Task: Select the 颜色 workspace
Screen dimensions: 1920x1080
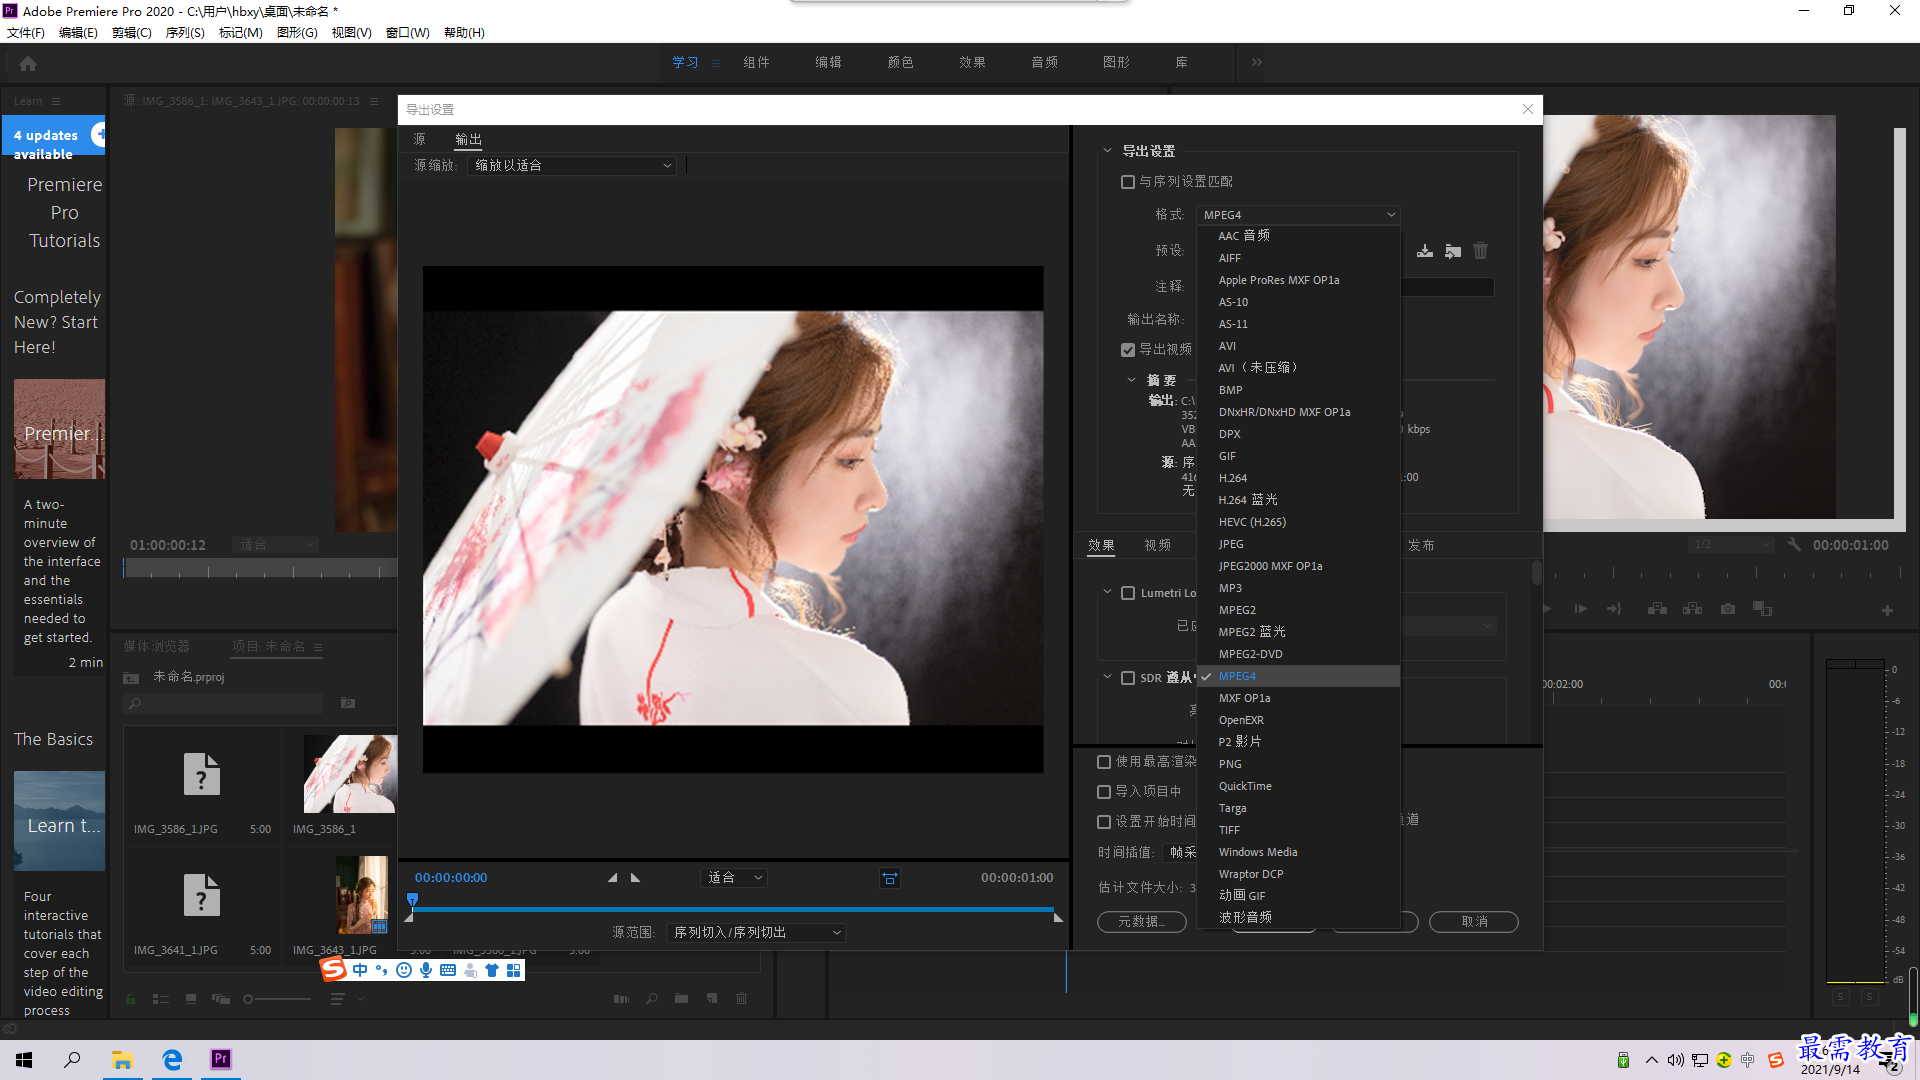Action: pyautogui.click(x=900, y=62)
